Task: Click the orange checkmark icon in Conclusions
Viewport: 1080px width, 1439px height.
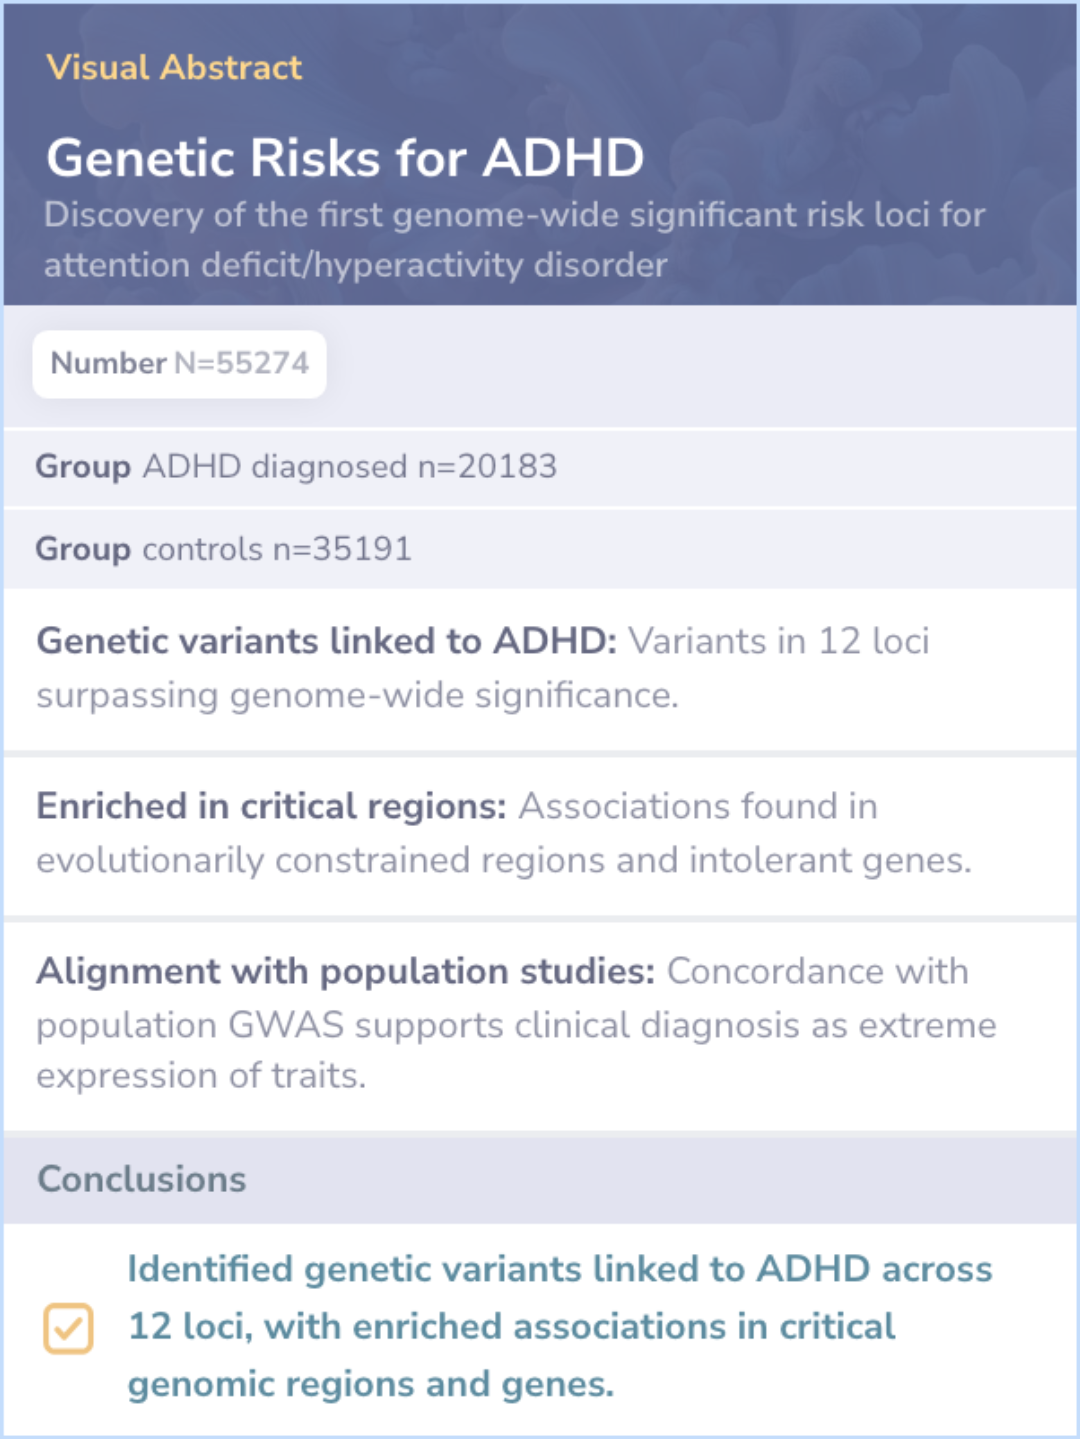Action: pyautogui.click(x=68, y=1328)
